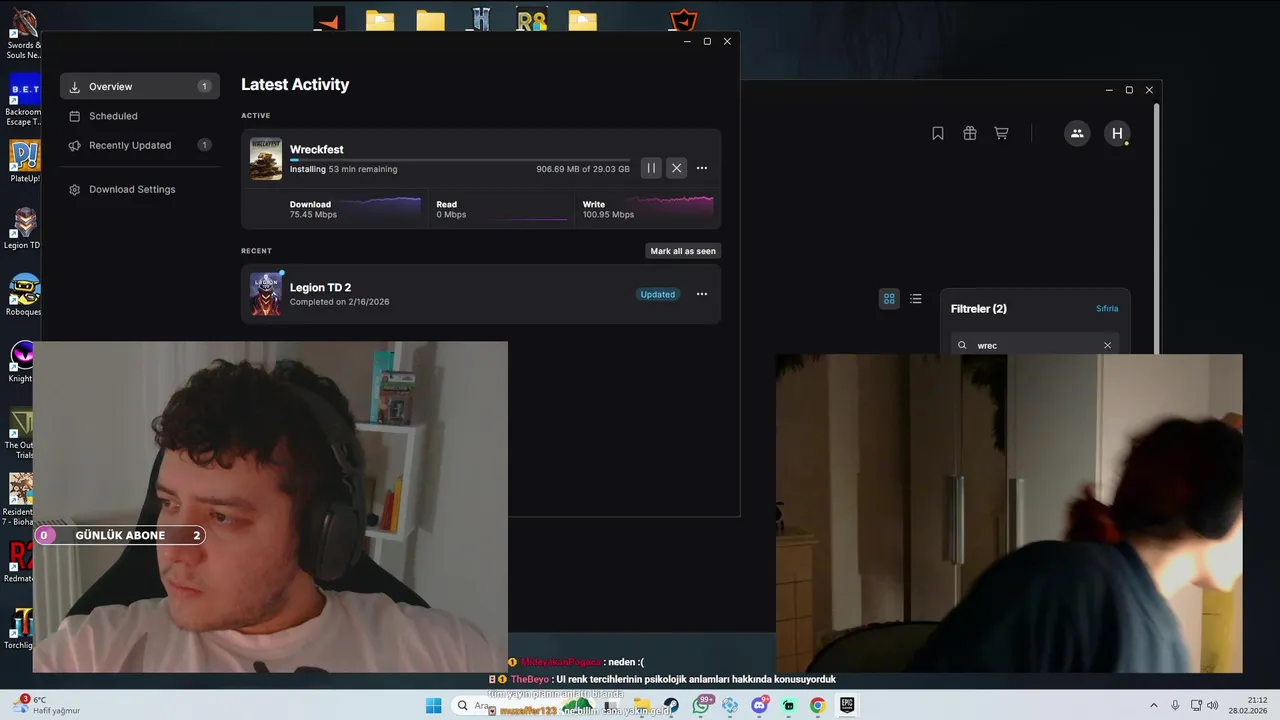
Task: Open the wishlist bookmark icon in Epic launcher
Action: (x=938, y=133)
